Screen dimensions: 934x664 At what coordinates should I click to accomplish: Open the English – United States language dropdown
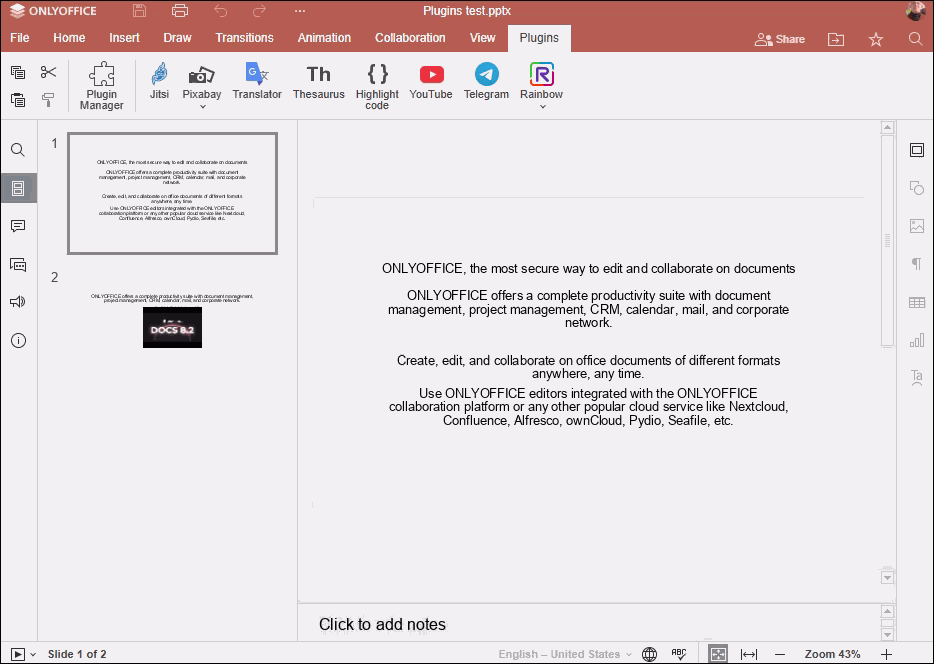(566, 654)
